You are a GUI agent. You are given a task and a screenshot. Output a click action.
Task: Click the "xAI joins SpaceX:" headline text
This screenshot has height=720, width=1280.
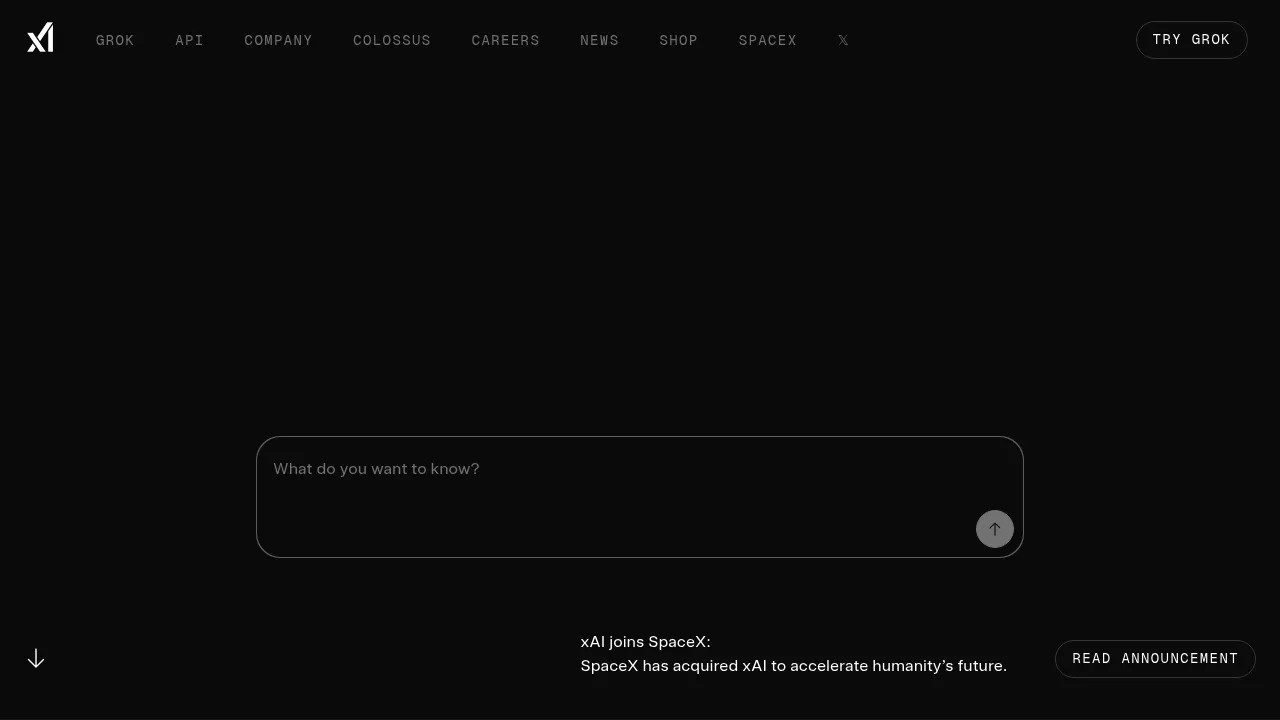645,642
